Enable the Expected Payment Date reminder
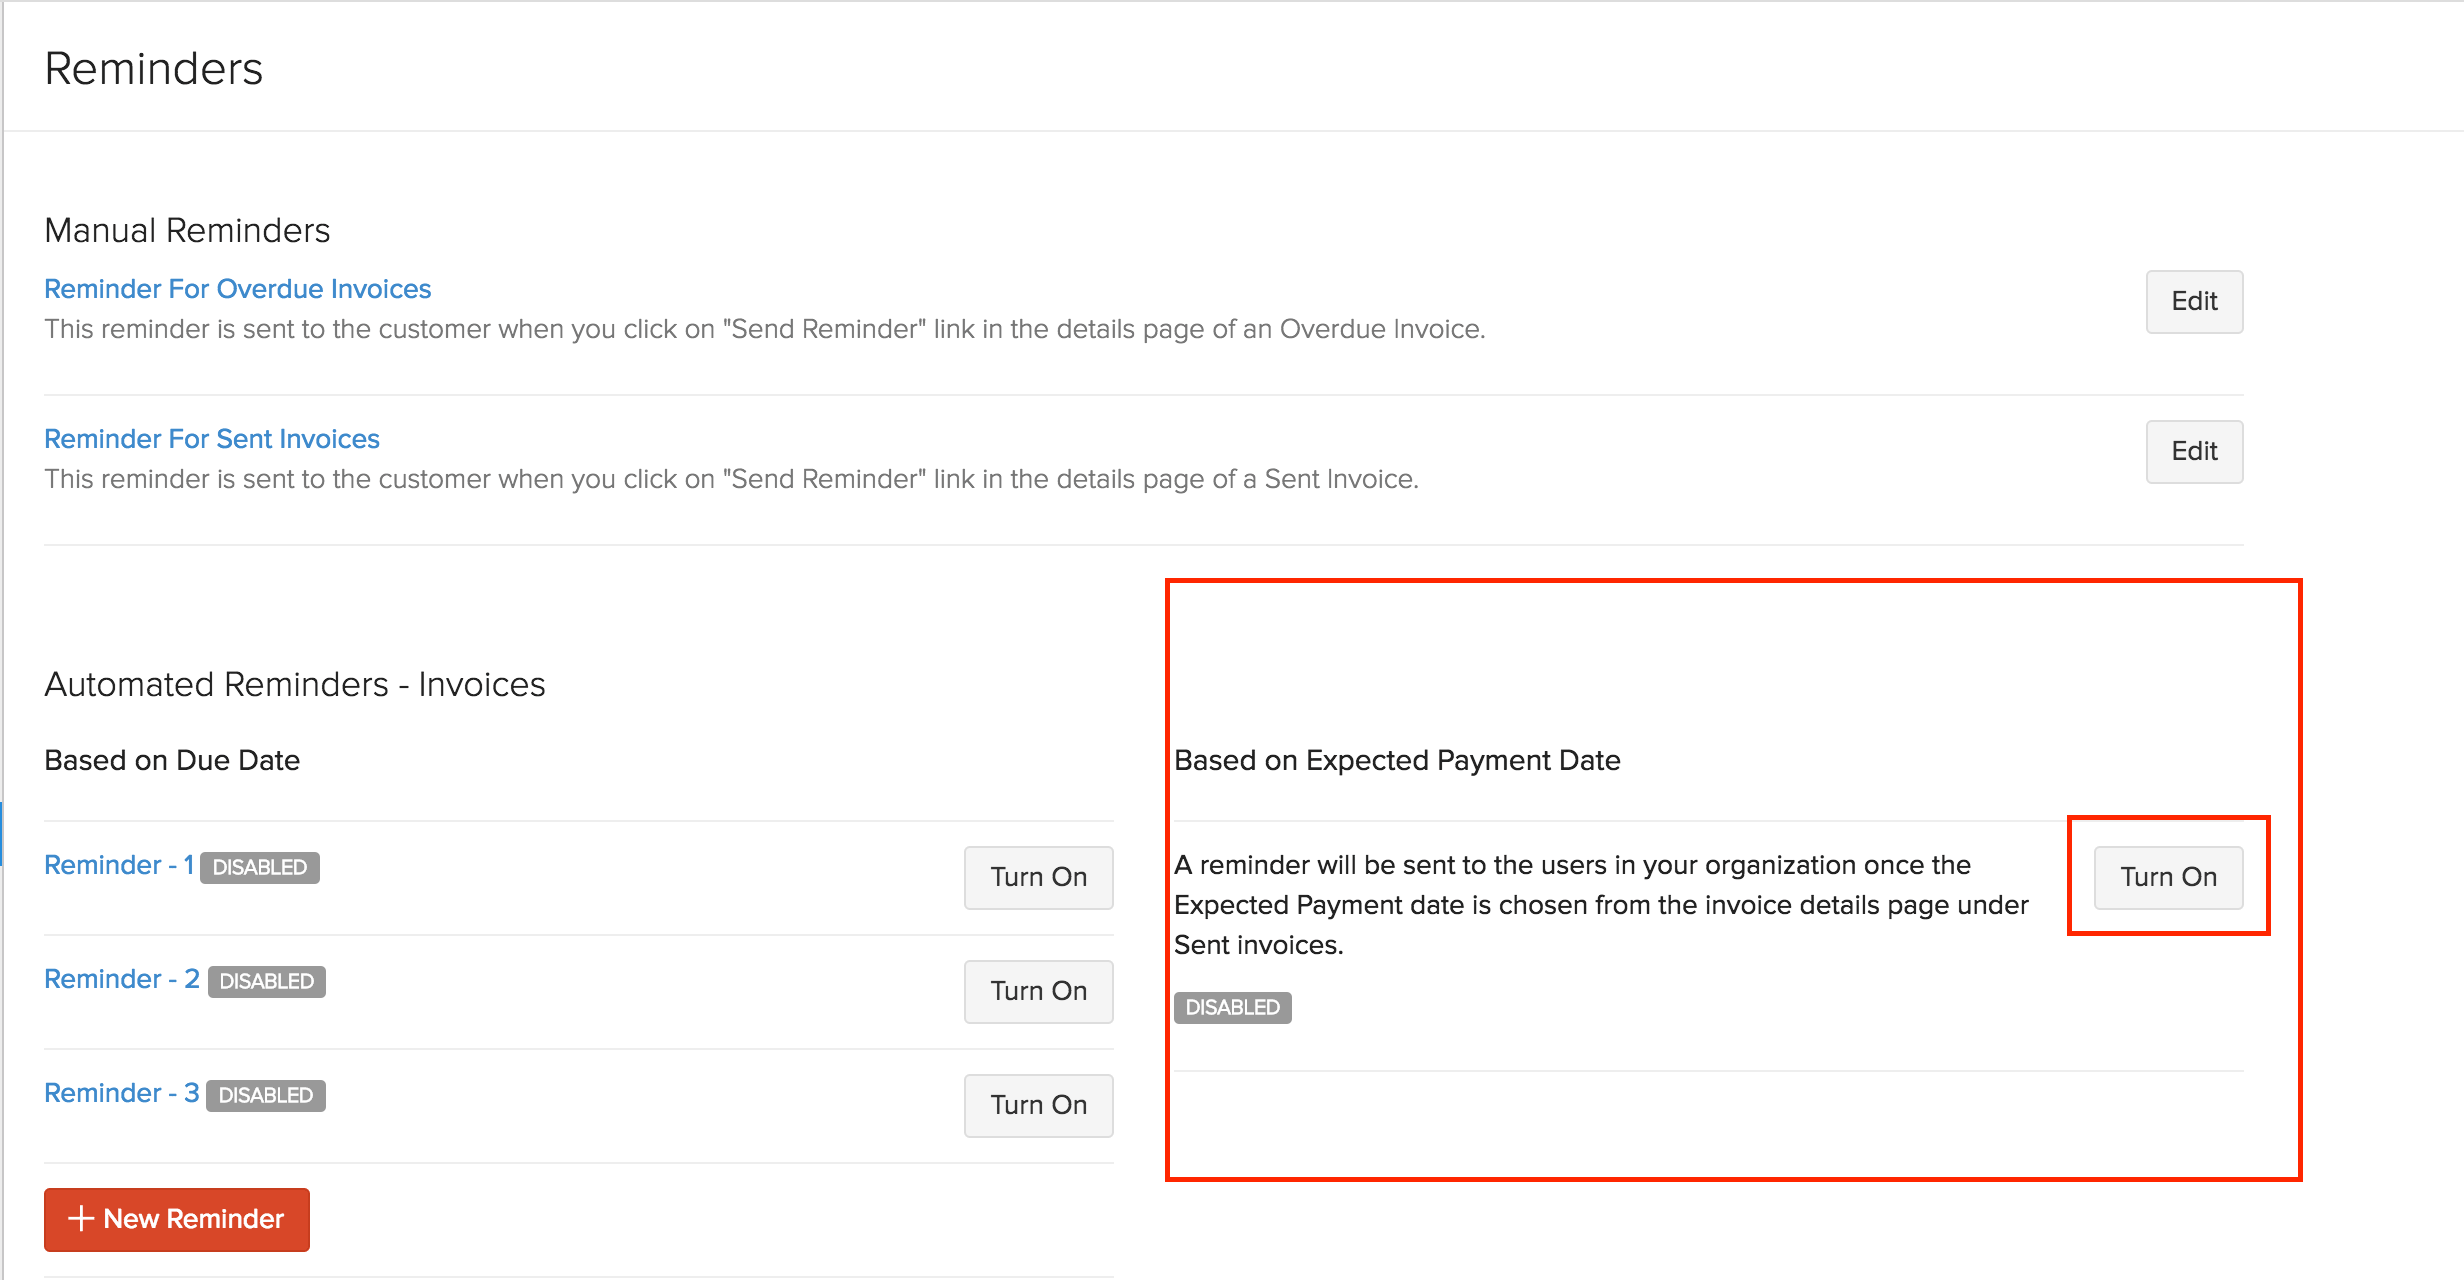The image size is (2464, 1280). [2169, 877]
